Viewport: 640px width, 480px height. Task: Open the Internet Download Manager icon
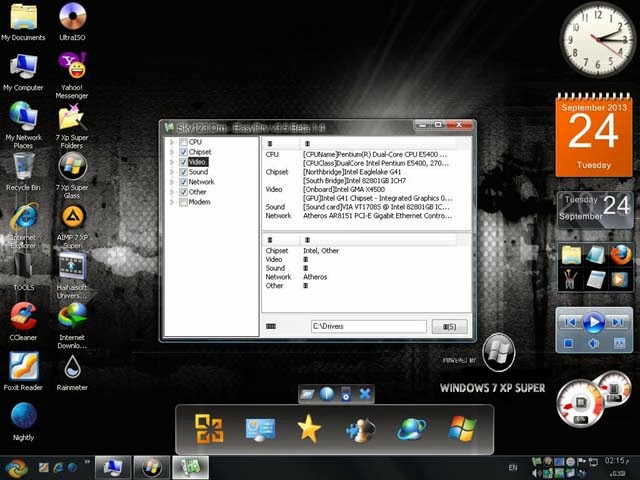tap(72, 325)
